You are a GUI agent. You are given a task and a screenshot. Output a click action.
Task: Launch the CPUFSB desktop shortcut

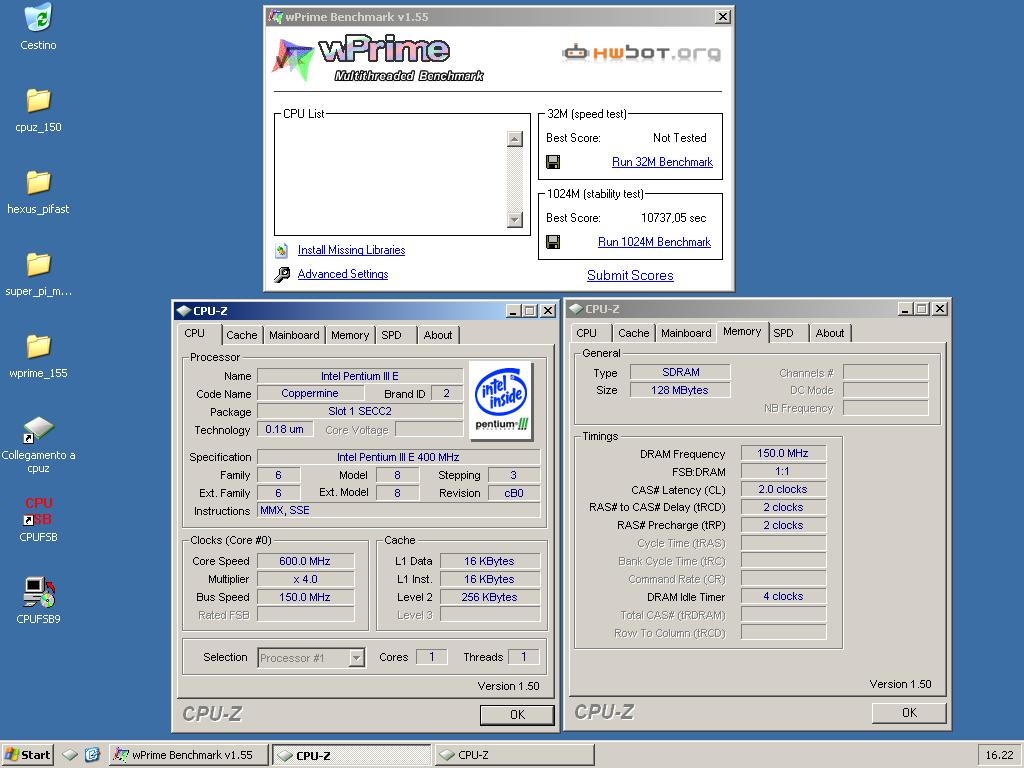point(38,511)
